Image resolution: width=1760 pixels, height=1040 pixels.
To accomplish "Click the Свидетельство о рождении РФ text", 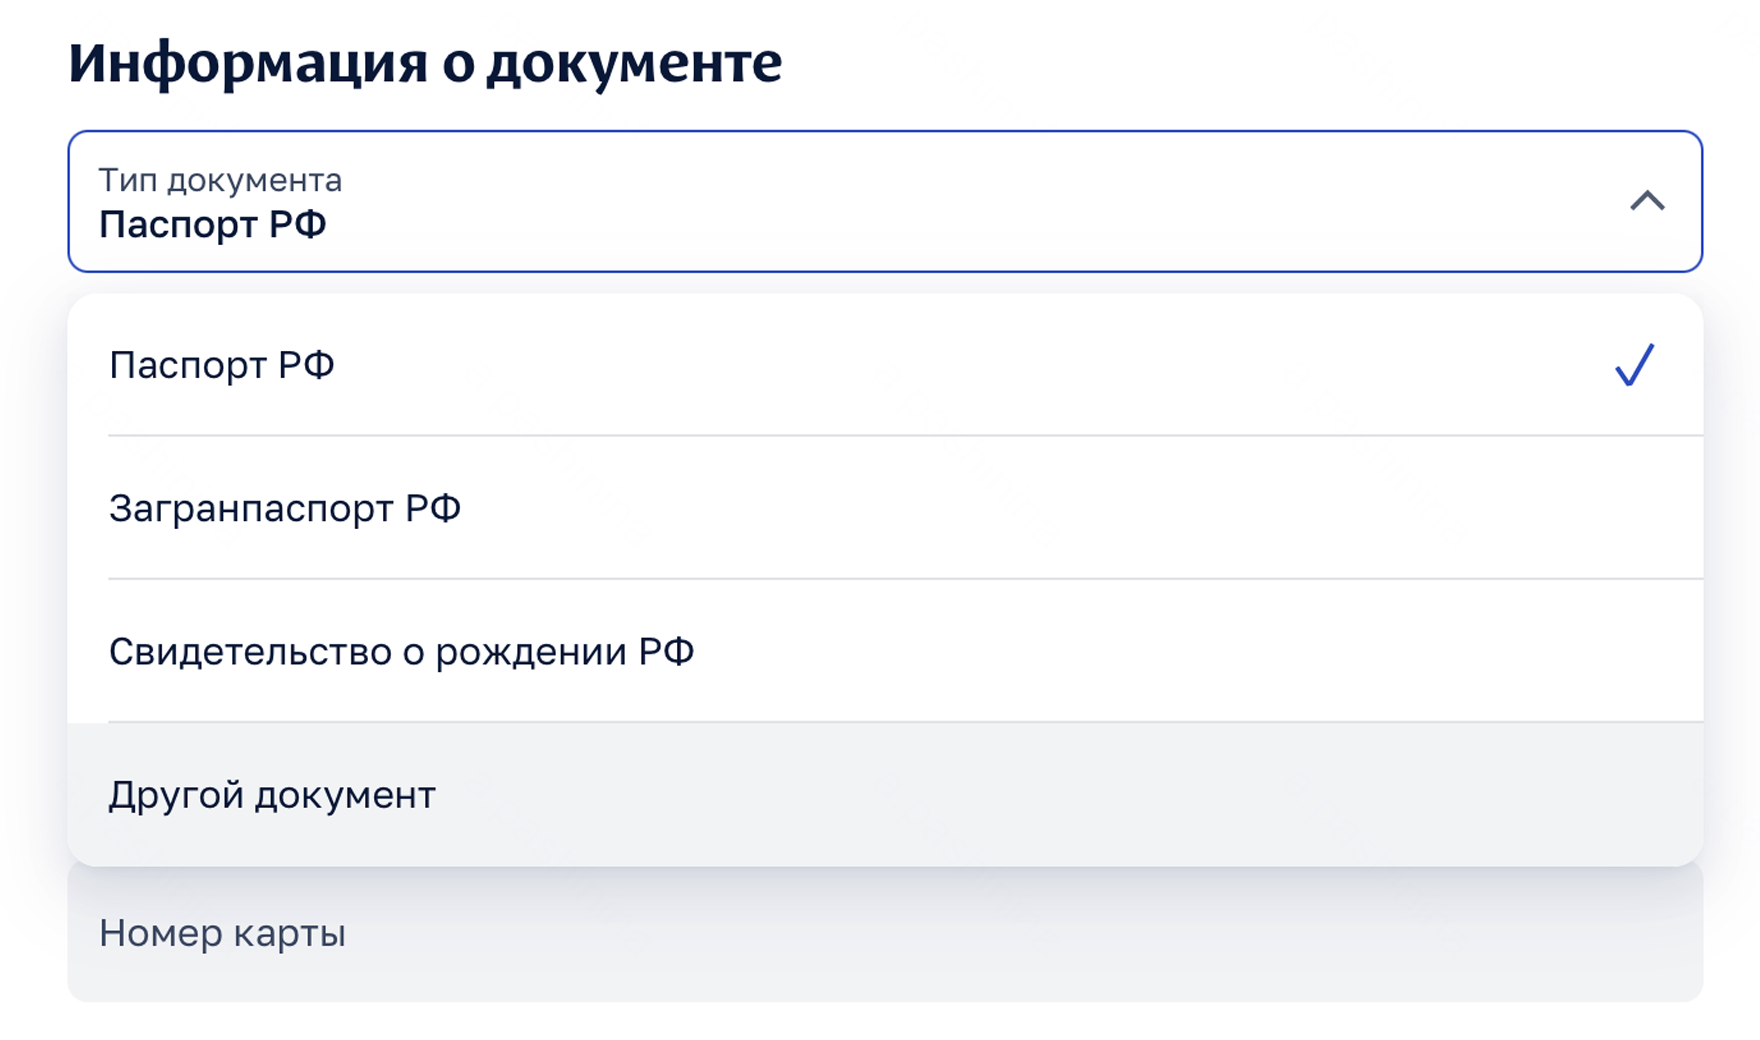I will tap(401, 651).
